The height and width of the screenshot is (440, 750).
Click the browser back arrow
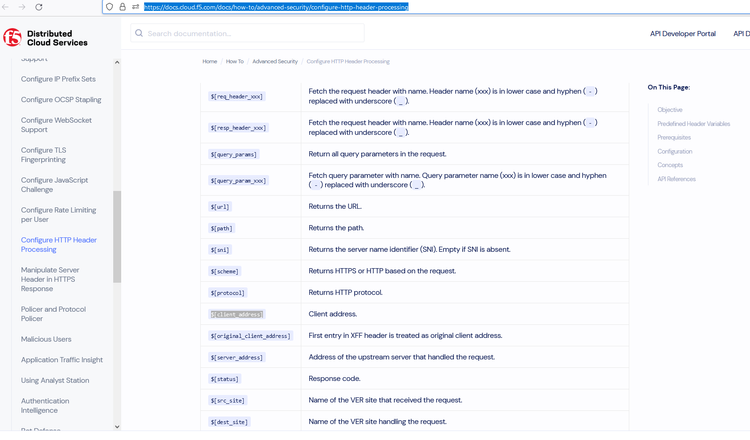[6, 7]
